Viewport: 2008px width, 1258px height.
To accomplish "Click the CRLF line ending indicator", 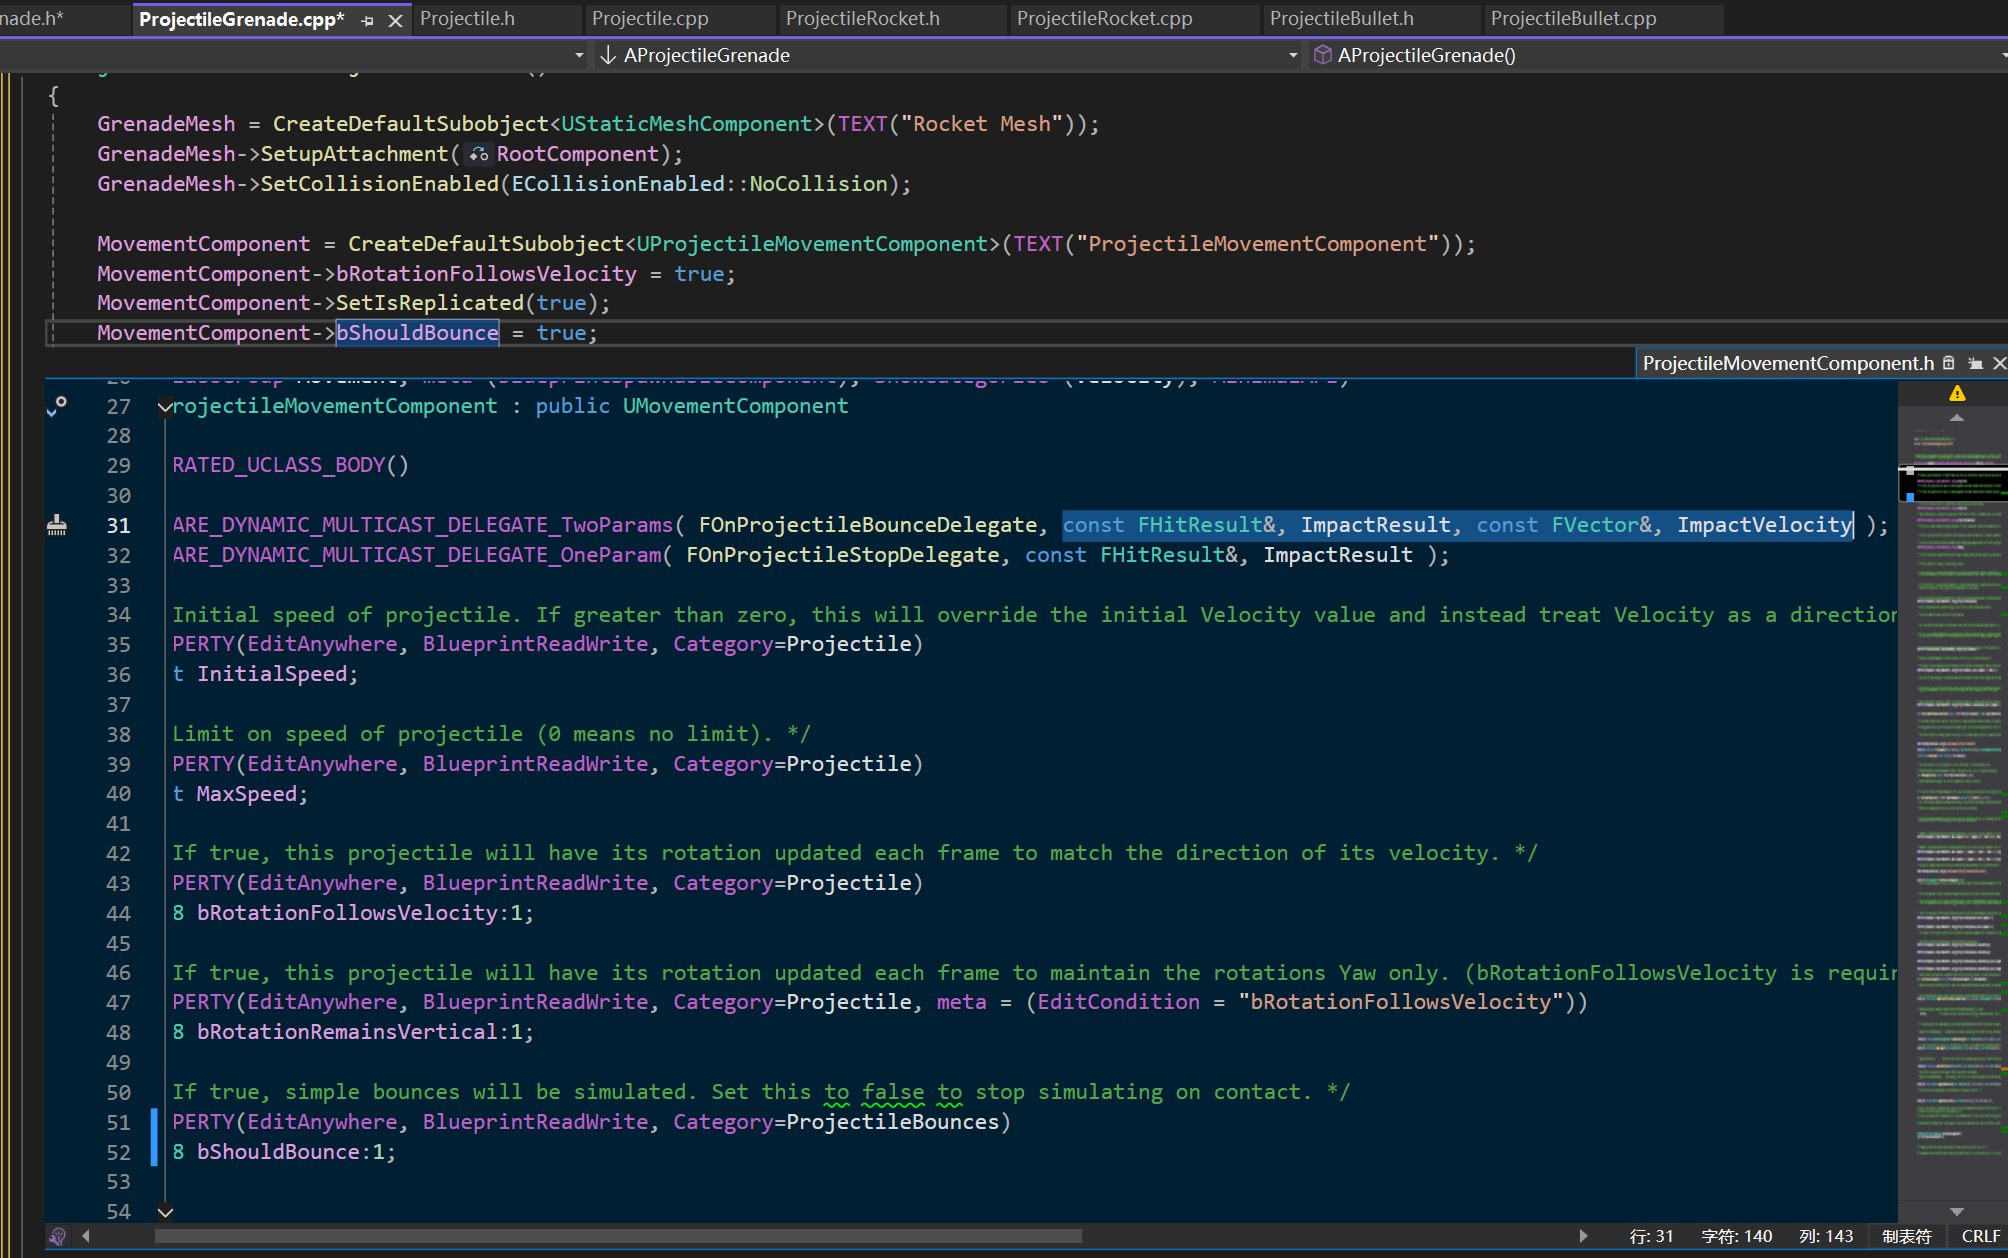I will coord(1980,1236).
